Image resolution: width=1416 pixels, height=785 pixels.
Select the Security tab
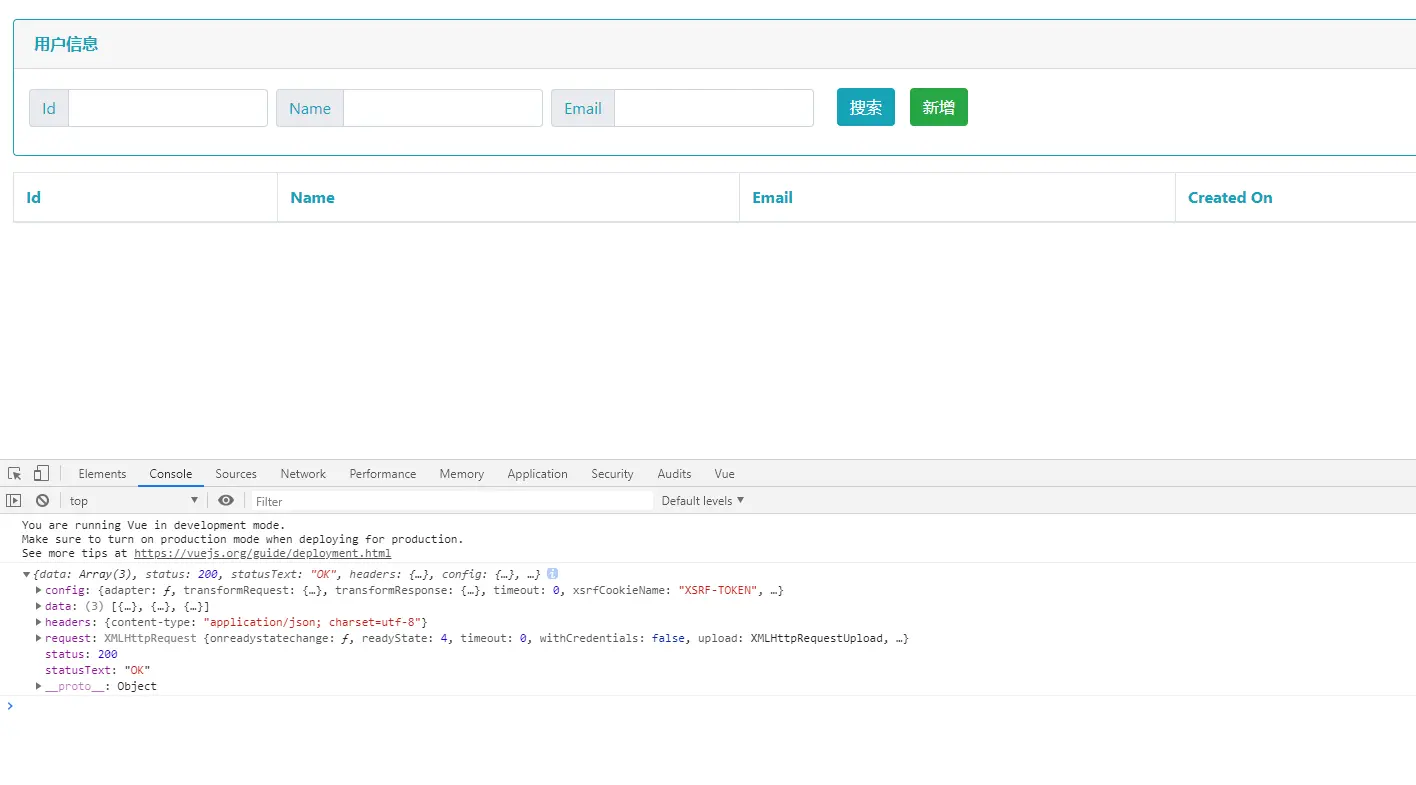click(612, 474)
